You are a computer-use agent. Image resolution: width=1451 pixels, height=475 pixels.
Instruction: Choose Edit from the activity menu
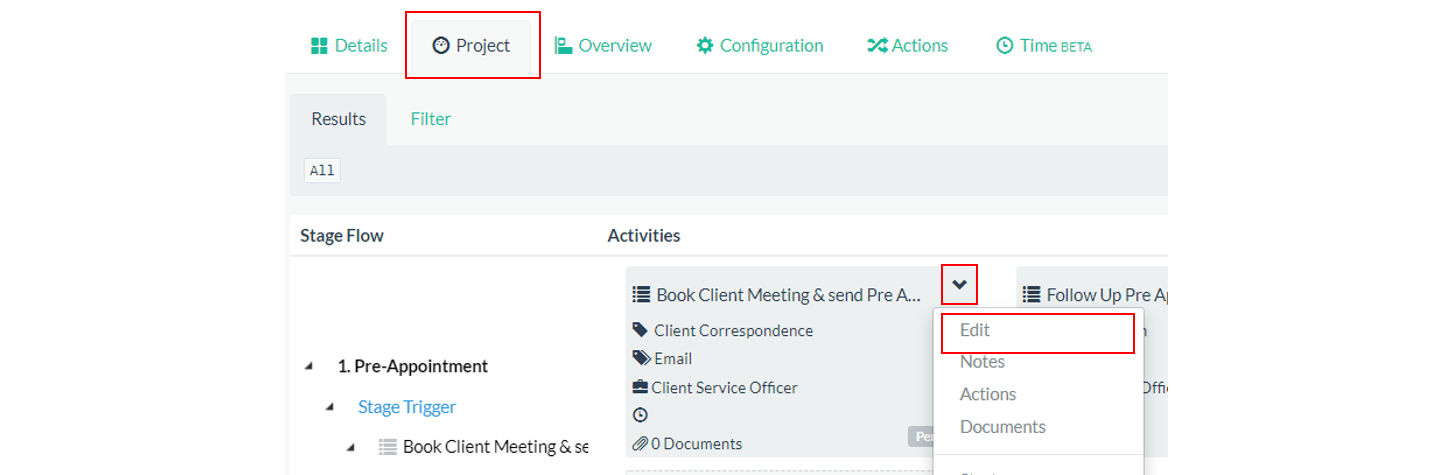pyautogui.click(x=975, y=330)
